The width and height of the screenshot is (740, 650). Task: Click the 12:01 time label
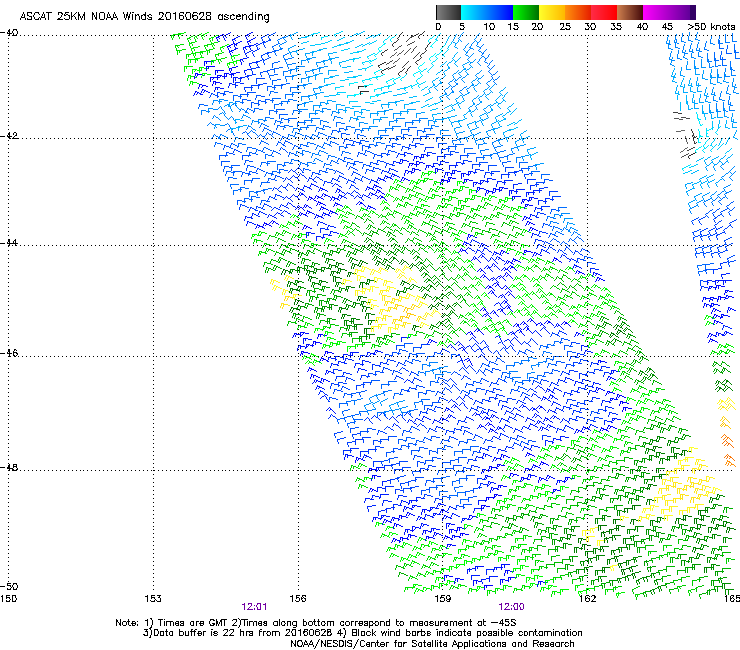[x=254, y=607]
